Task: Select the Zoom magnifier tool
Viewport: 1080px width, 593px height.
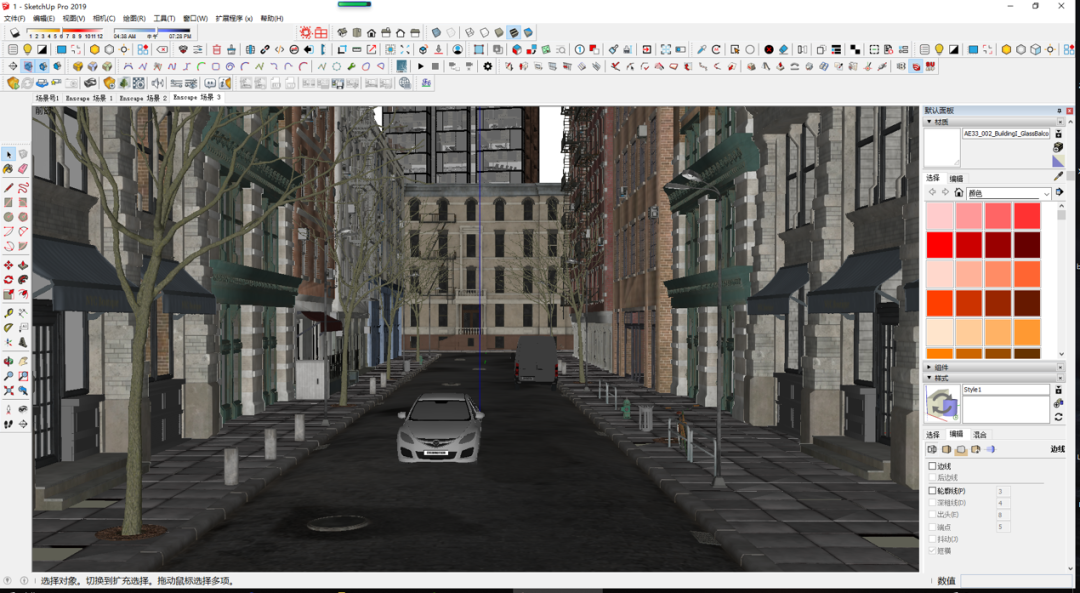Action: point(8,376)
